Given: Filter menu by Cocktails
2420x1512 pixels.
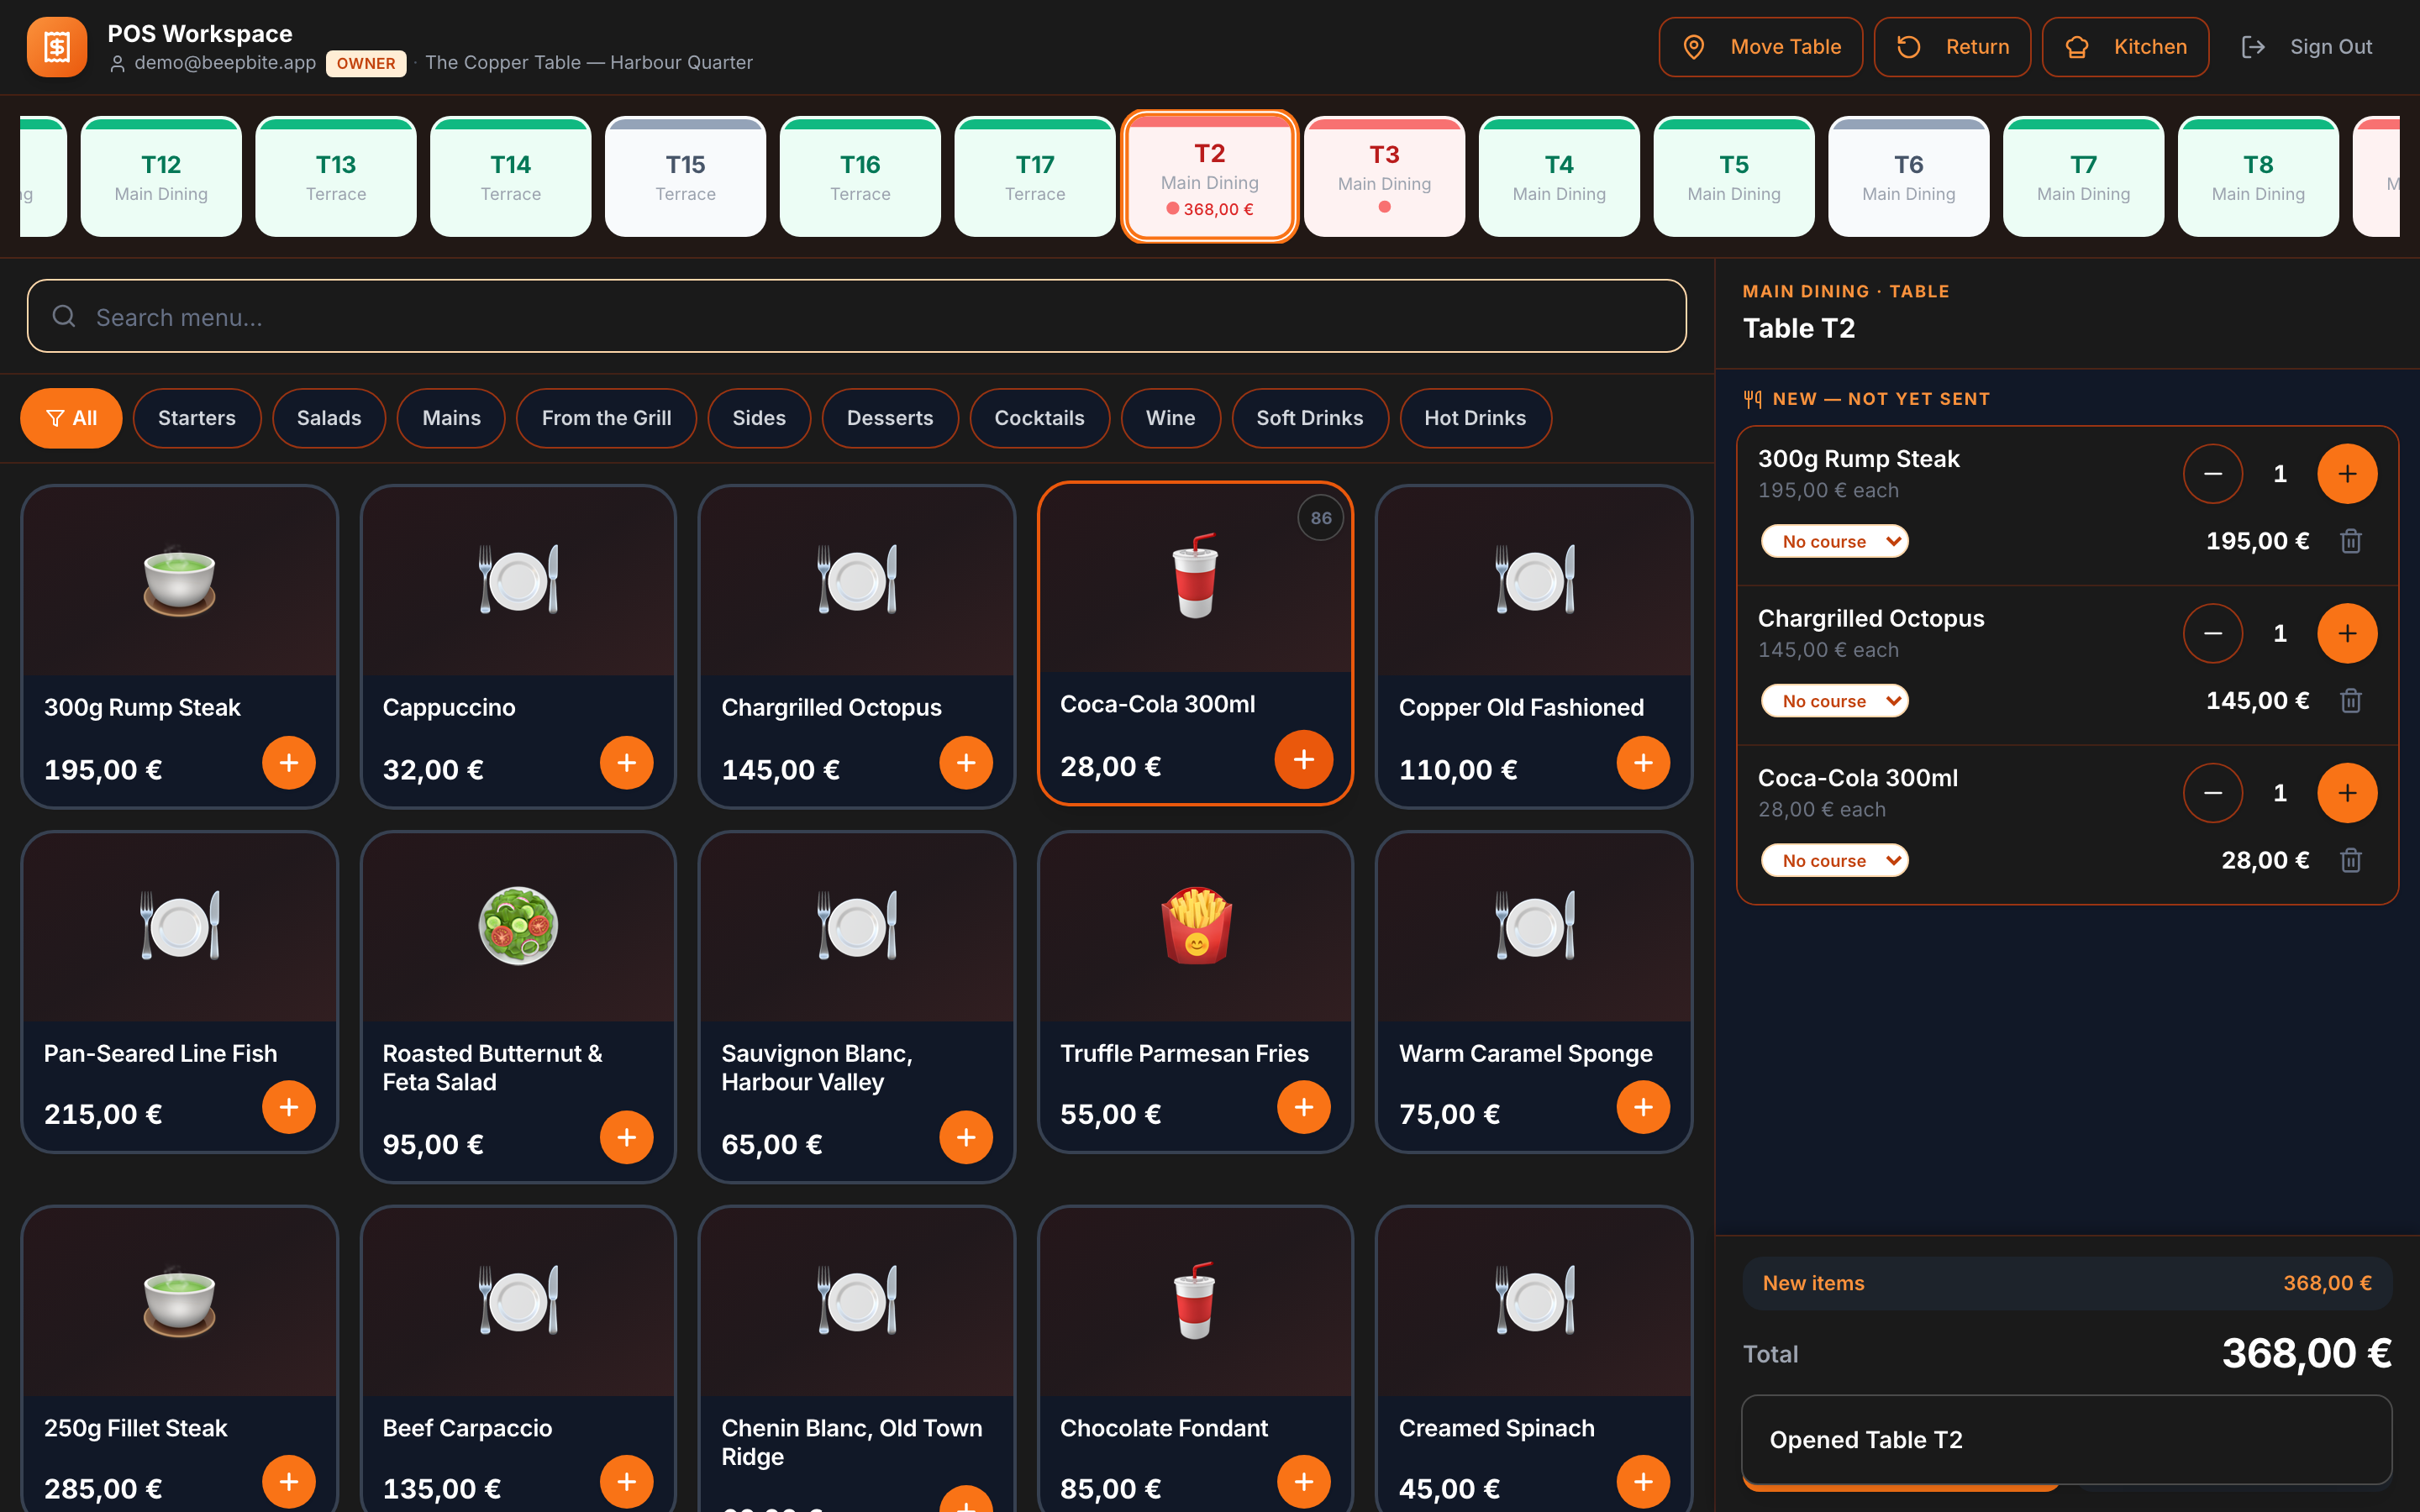Looking at the screenshot, I should pyautogui.click(x=1039, y=418).
